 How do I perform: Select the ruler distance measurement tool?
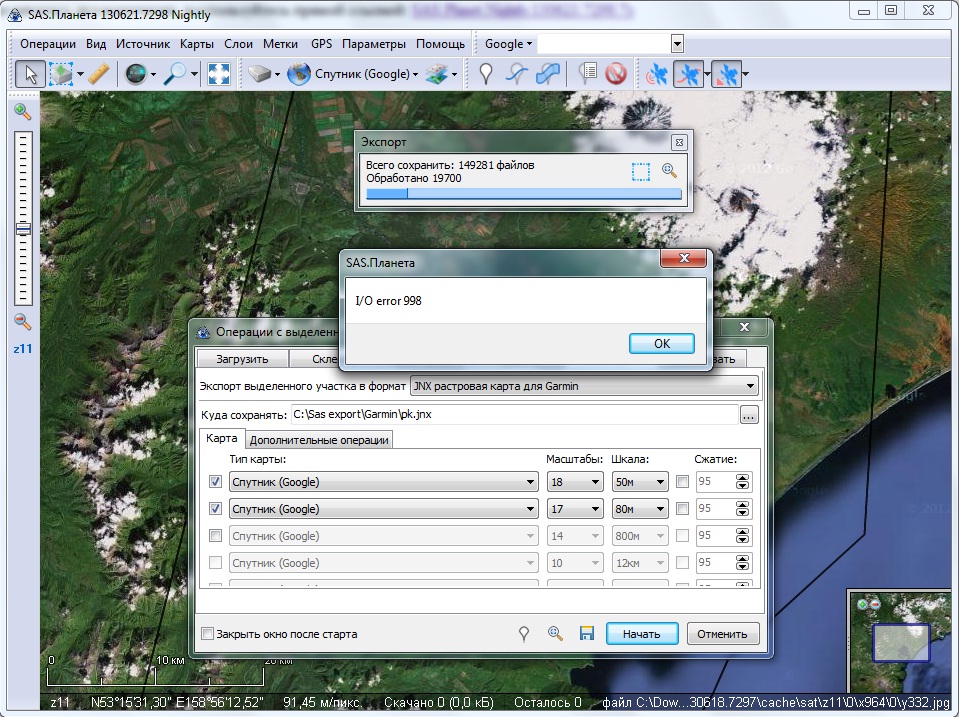coord(98,73)
